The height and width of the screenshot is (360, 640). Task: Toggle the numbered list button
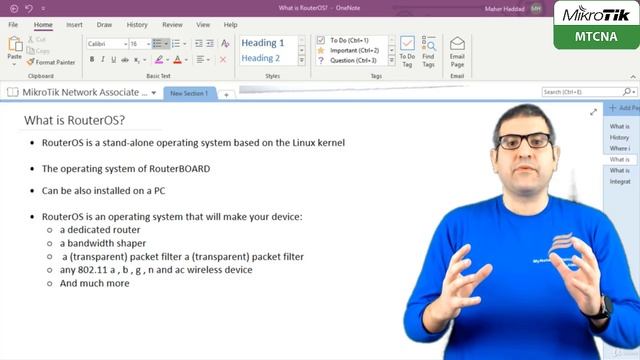[176, 44]
